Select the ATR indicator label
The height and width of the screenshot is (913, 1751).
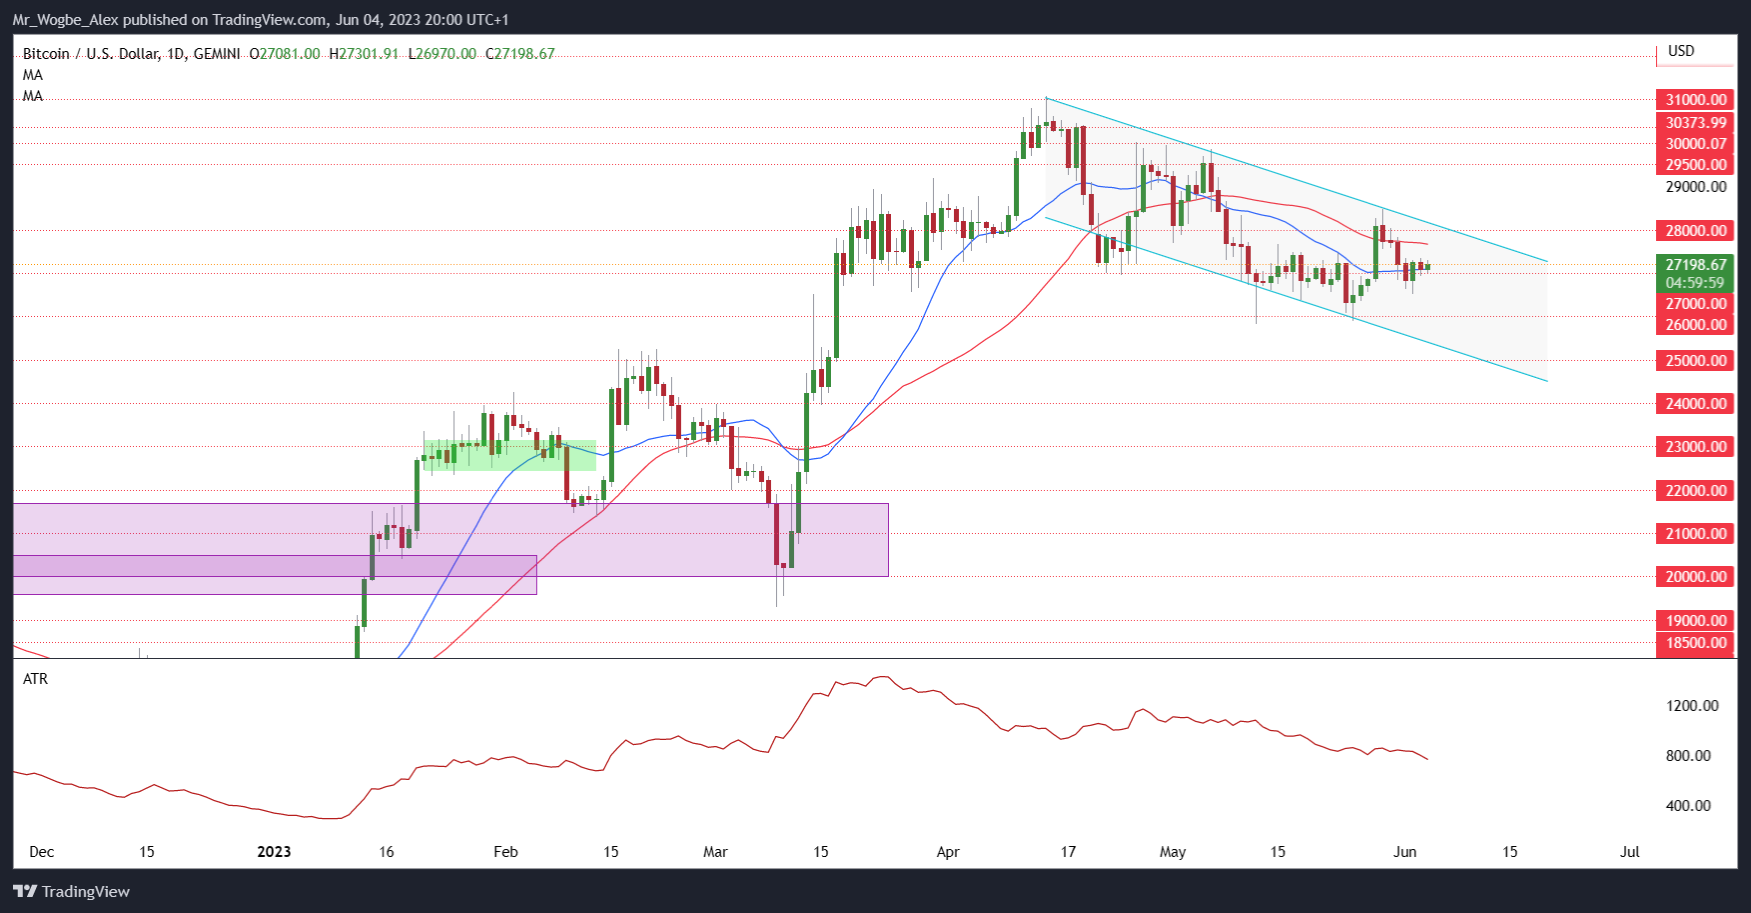35,679
